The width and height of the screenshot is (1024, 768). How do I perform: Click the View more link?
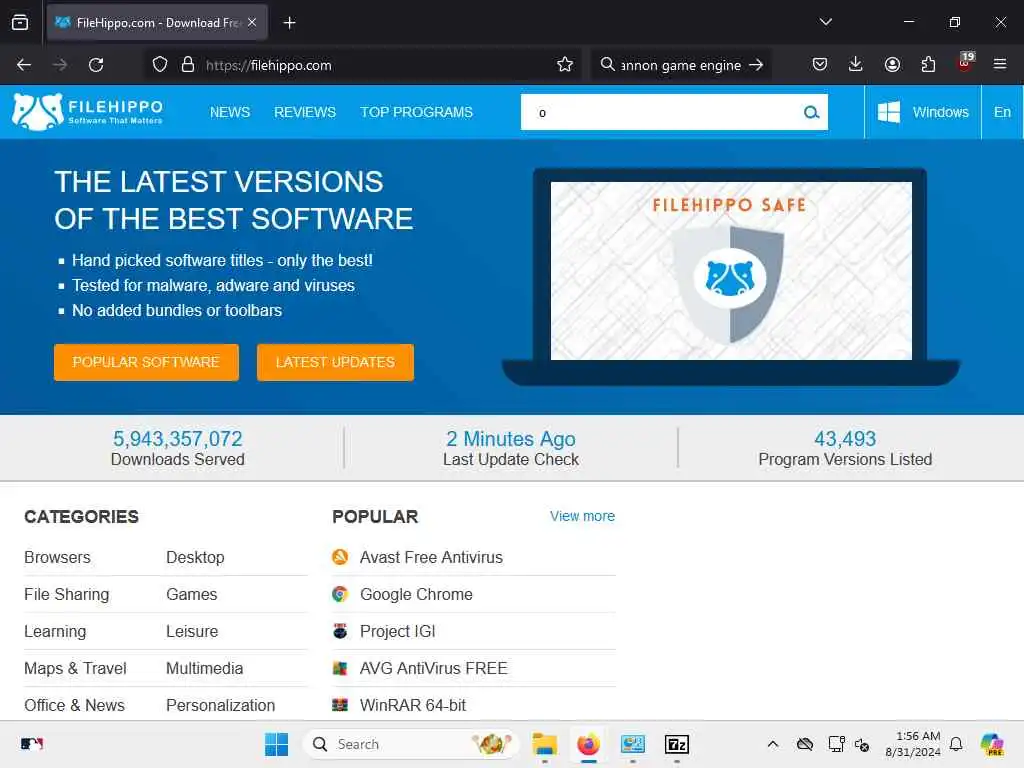[x=583, y=516]
